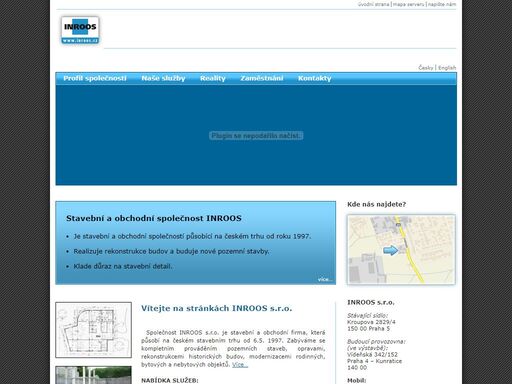This screenshot has width=512, height=384.
Task: Click the Kde nás najdete? heading
Action: pos(376,204)
